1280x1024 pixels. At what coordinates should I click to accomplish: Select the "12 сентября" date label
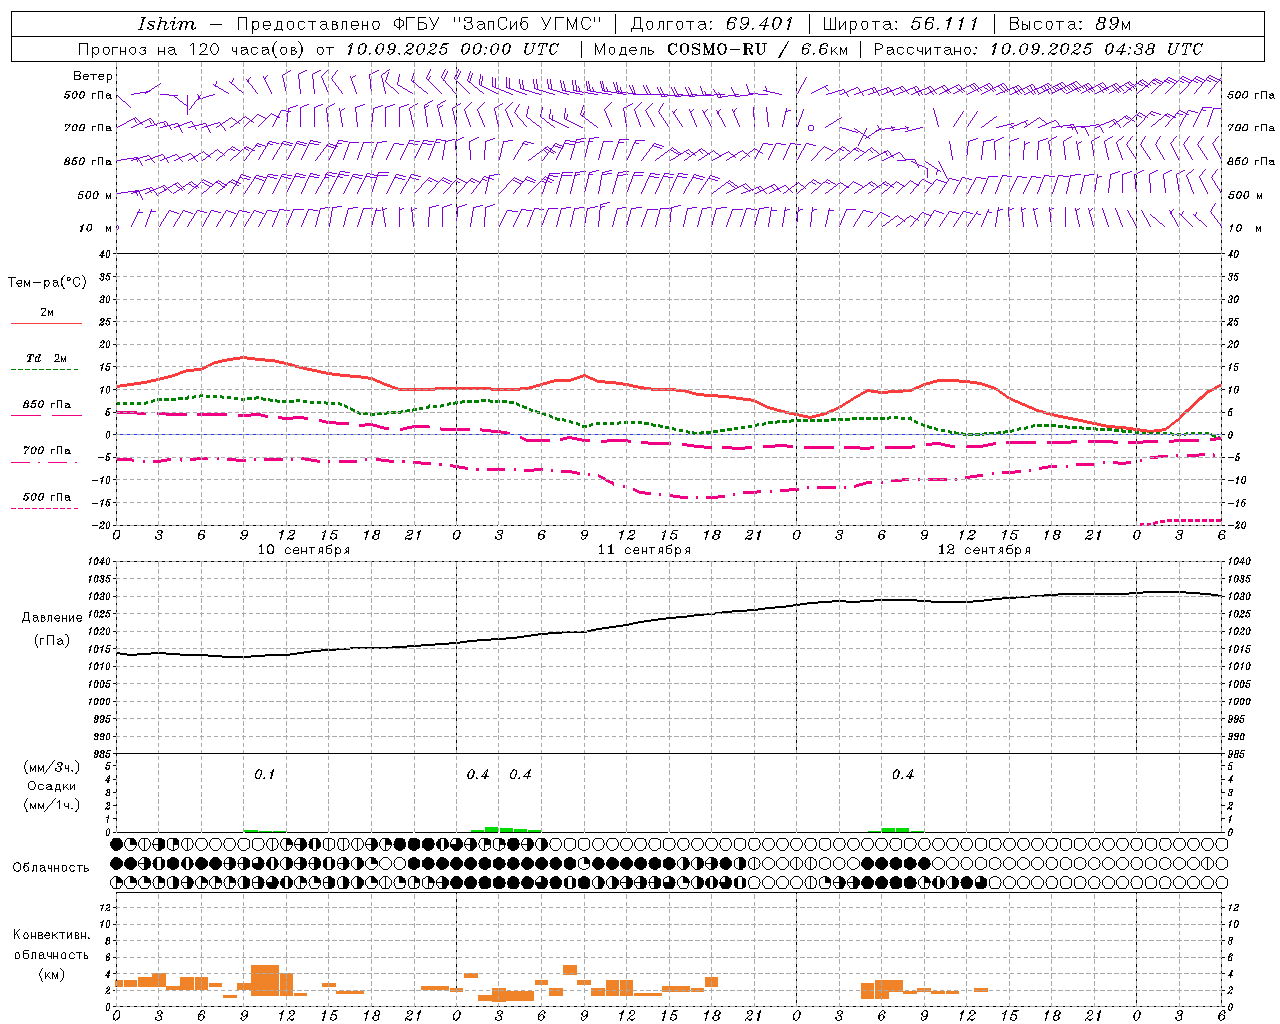(984, 550)
